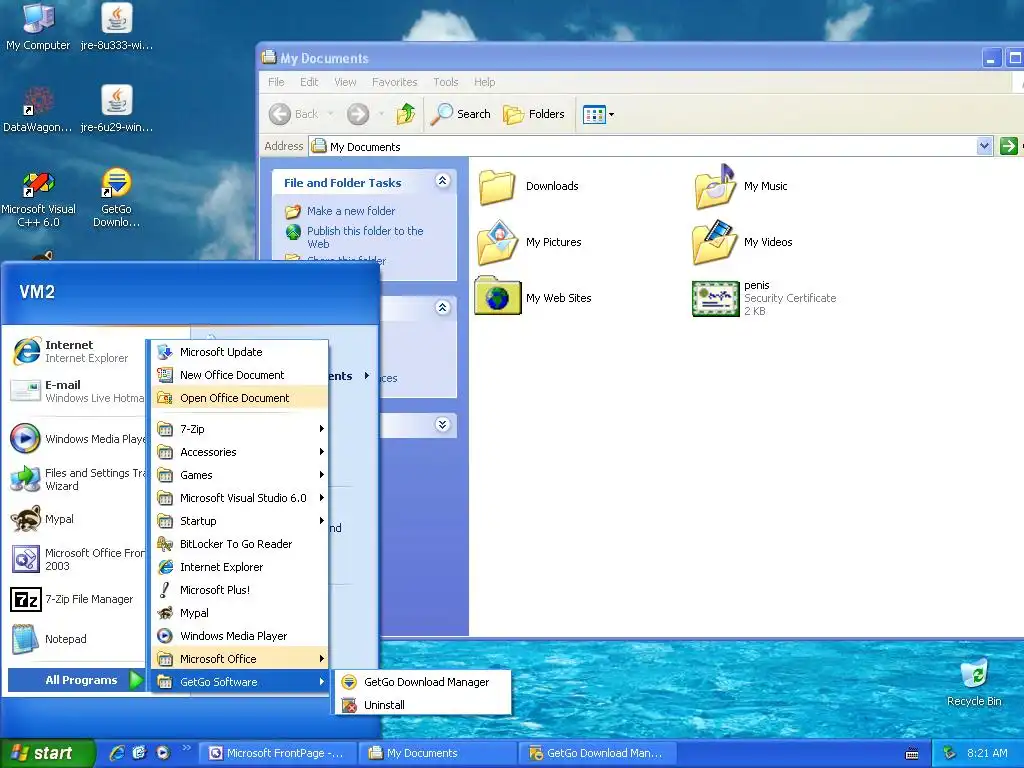1024x768 pixels.
Task: Launch BitLocker To Go Reader
Action: pyautogui.click(x=240, y=544)
